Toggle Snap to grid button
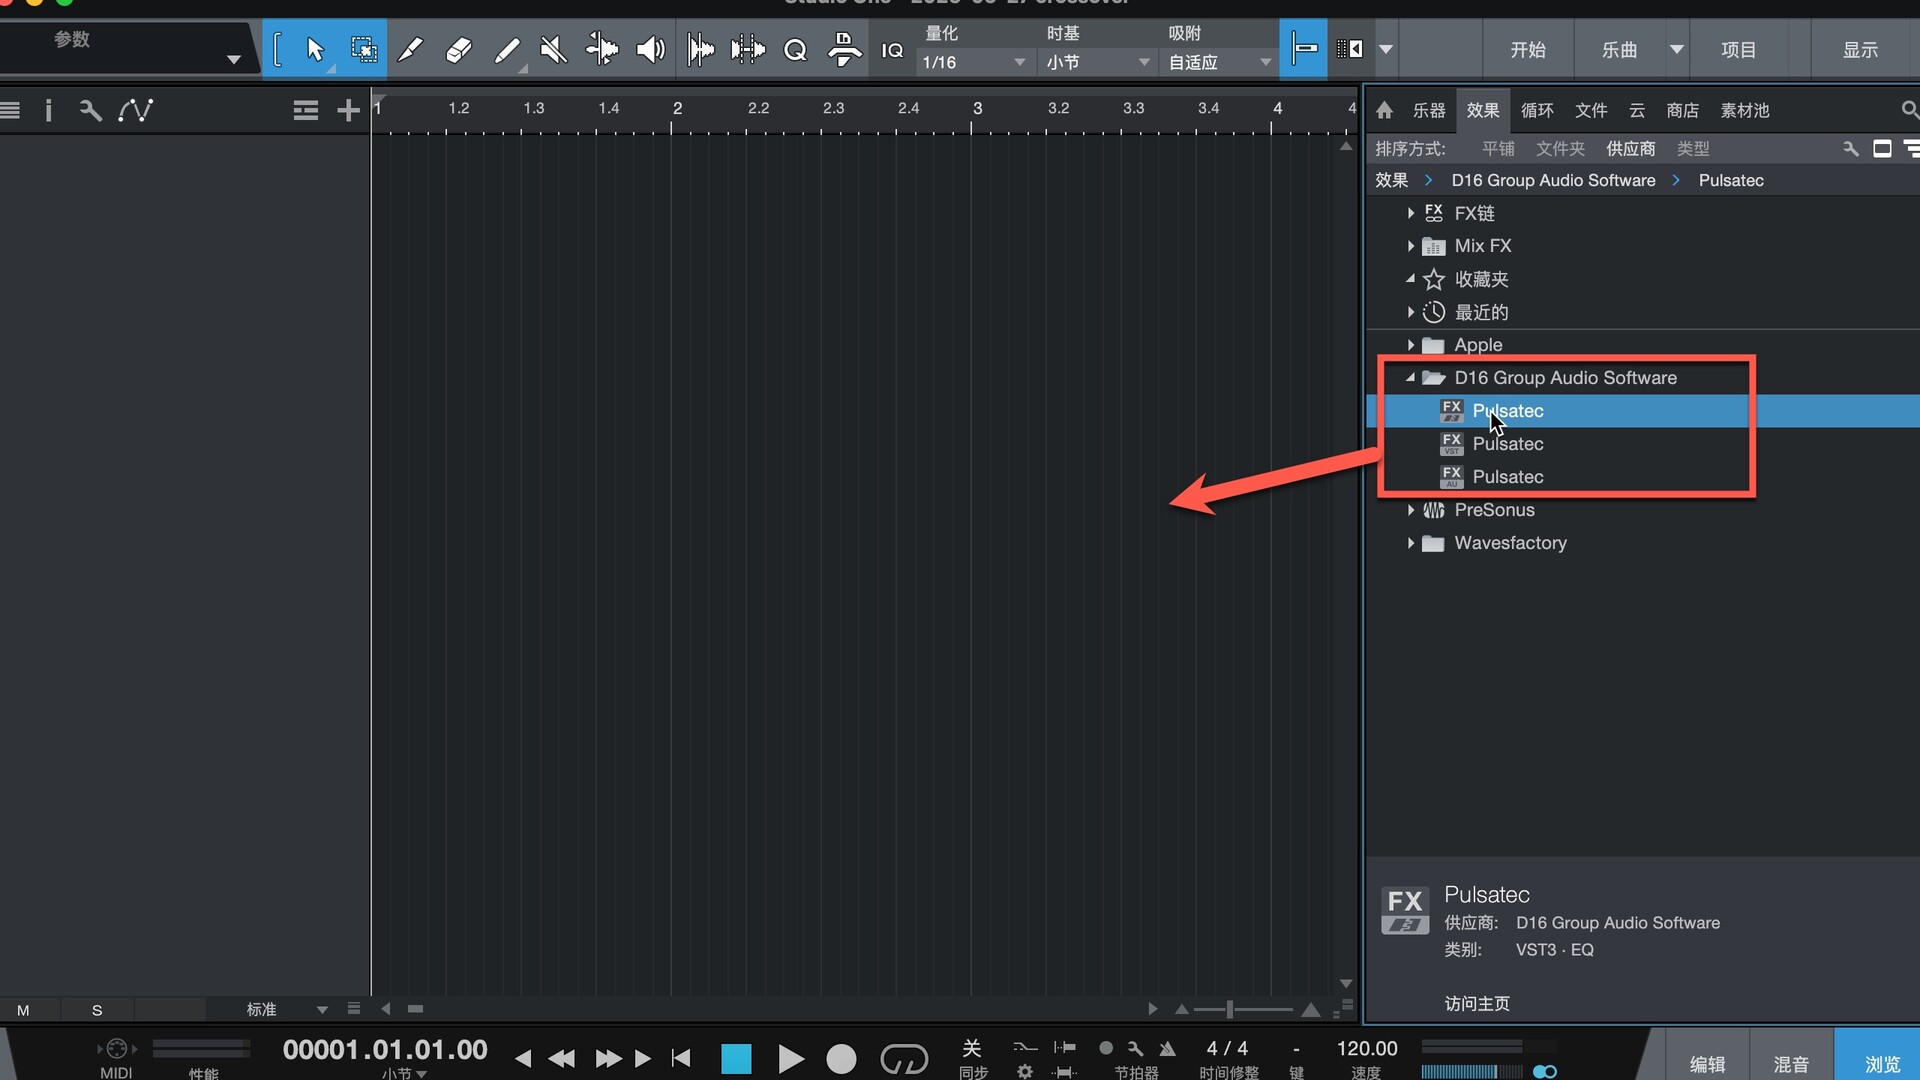Image resolution: width=1920 pixels, height=1080 pixels. (1303, 48)
